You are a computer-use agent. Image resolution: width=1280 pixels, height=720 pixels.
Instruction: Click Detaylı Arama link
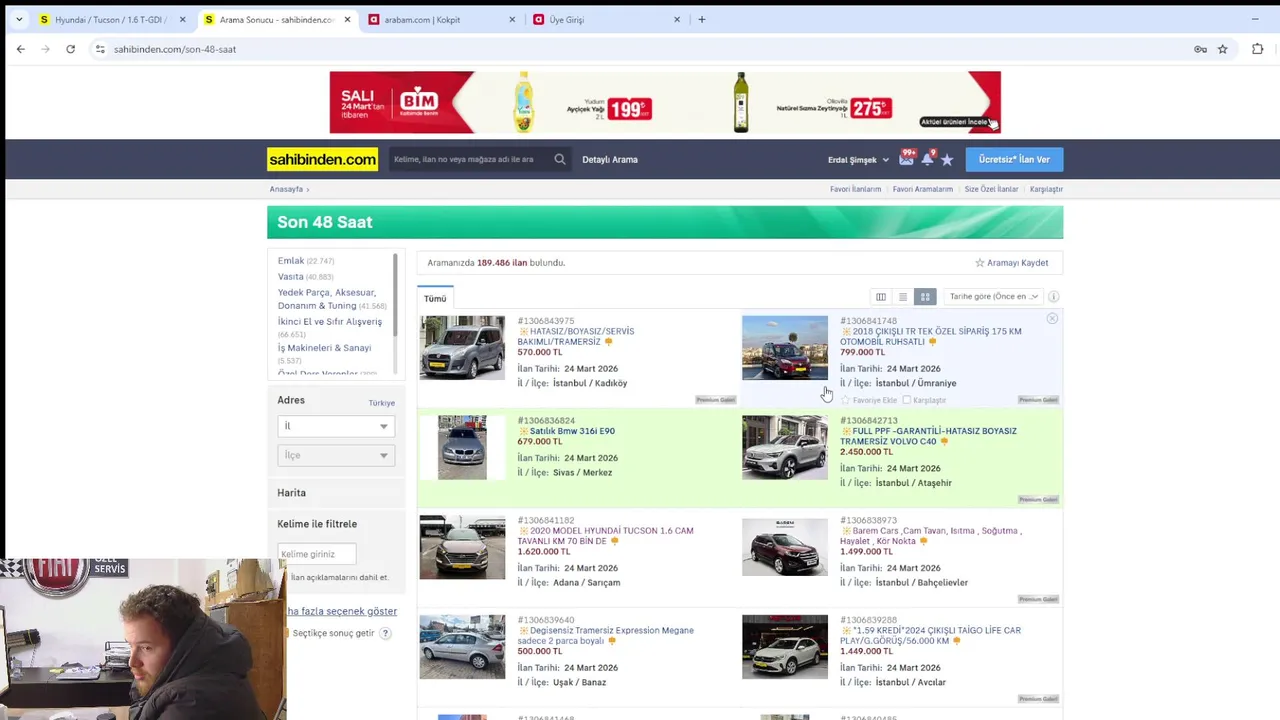610,160
